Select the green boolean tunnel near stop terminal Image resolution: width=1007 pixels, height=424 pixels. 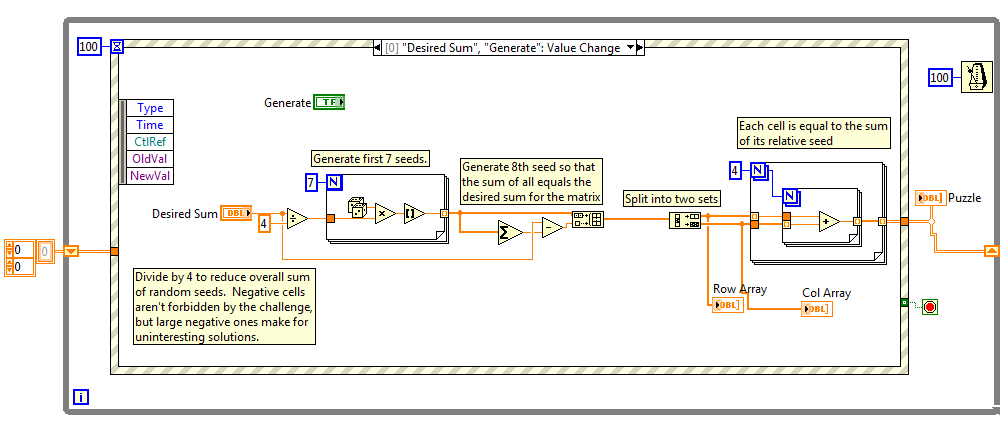coord(904,301)
